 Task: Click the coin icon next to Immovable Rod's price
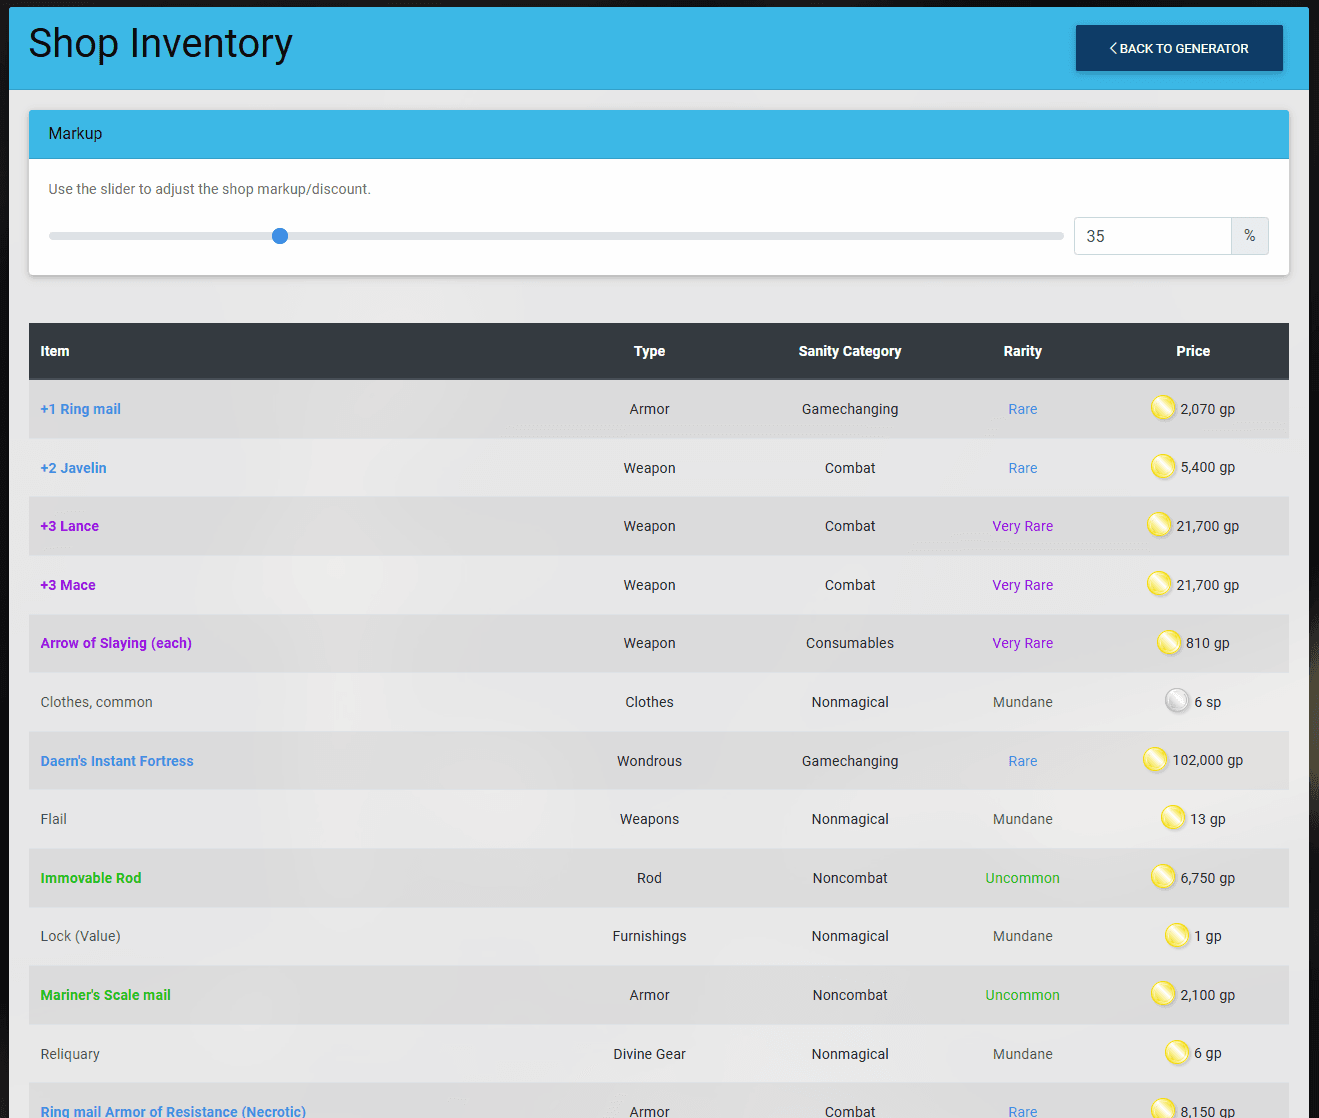(1163, 876)
